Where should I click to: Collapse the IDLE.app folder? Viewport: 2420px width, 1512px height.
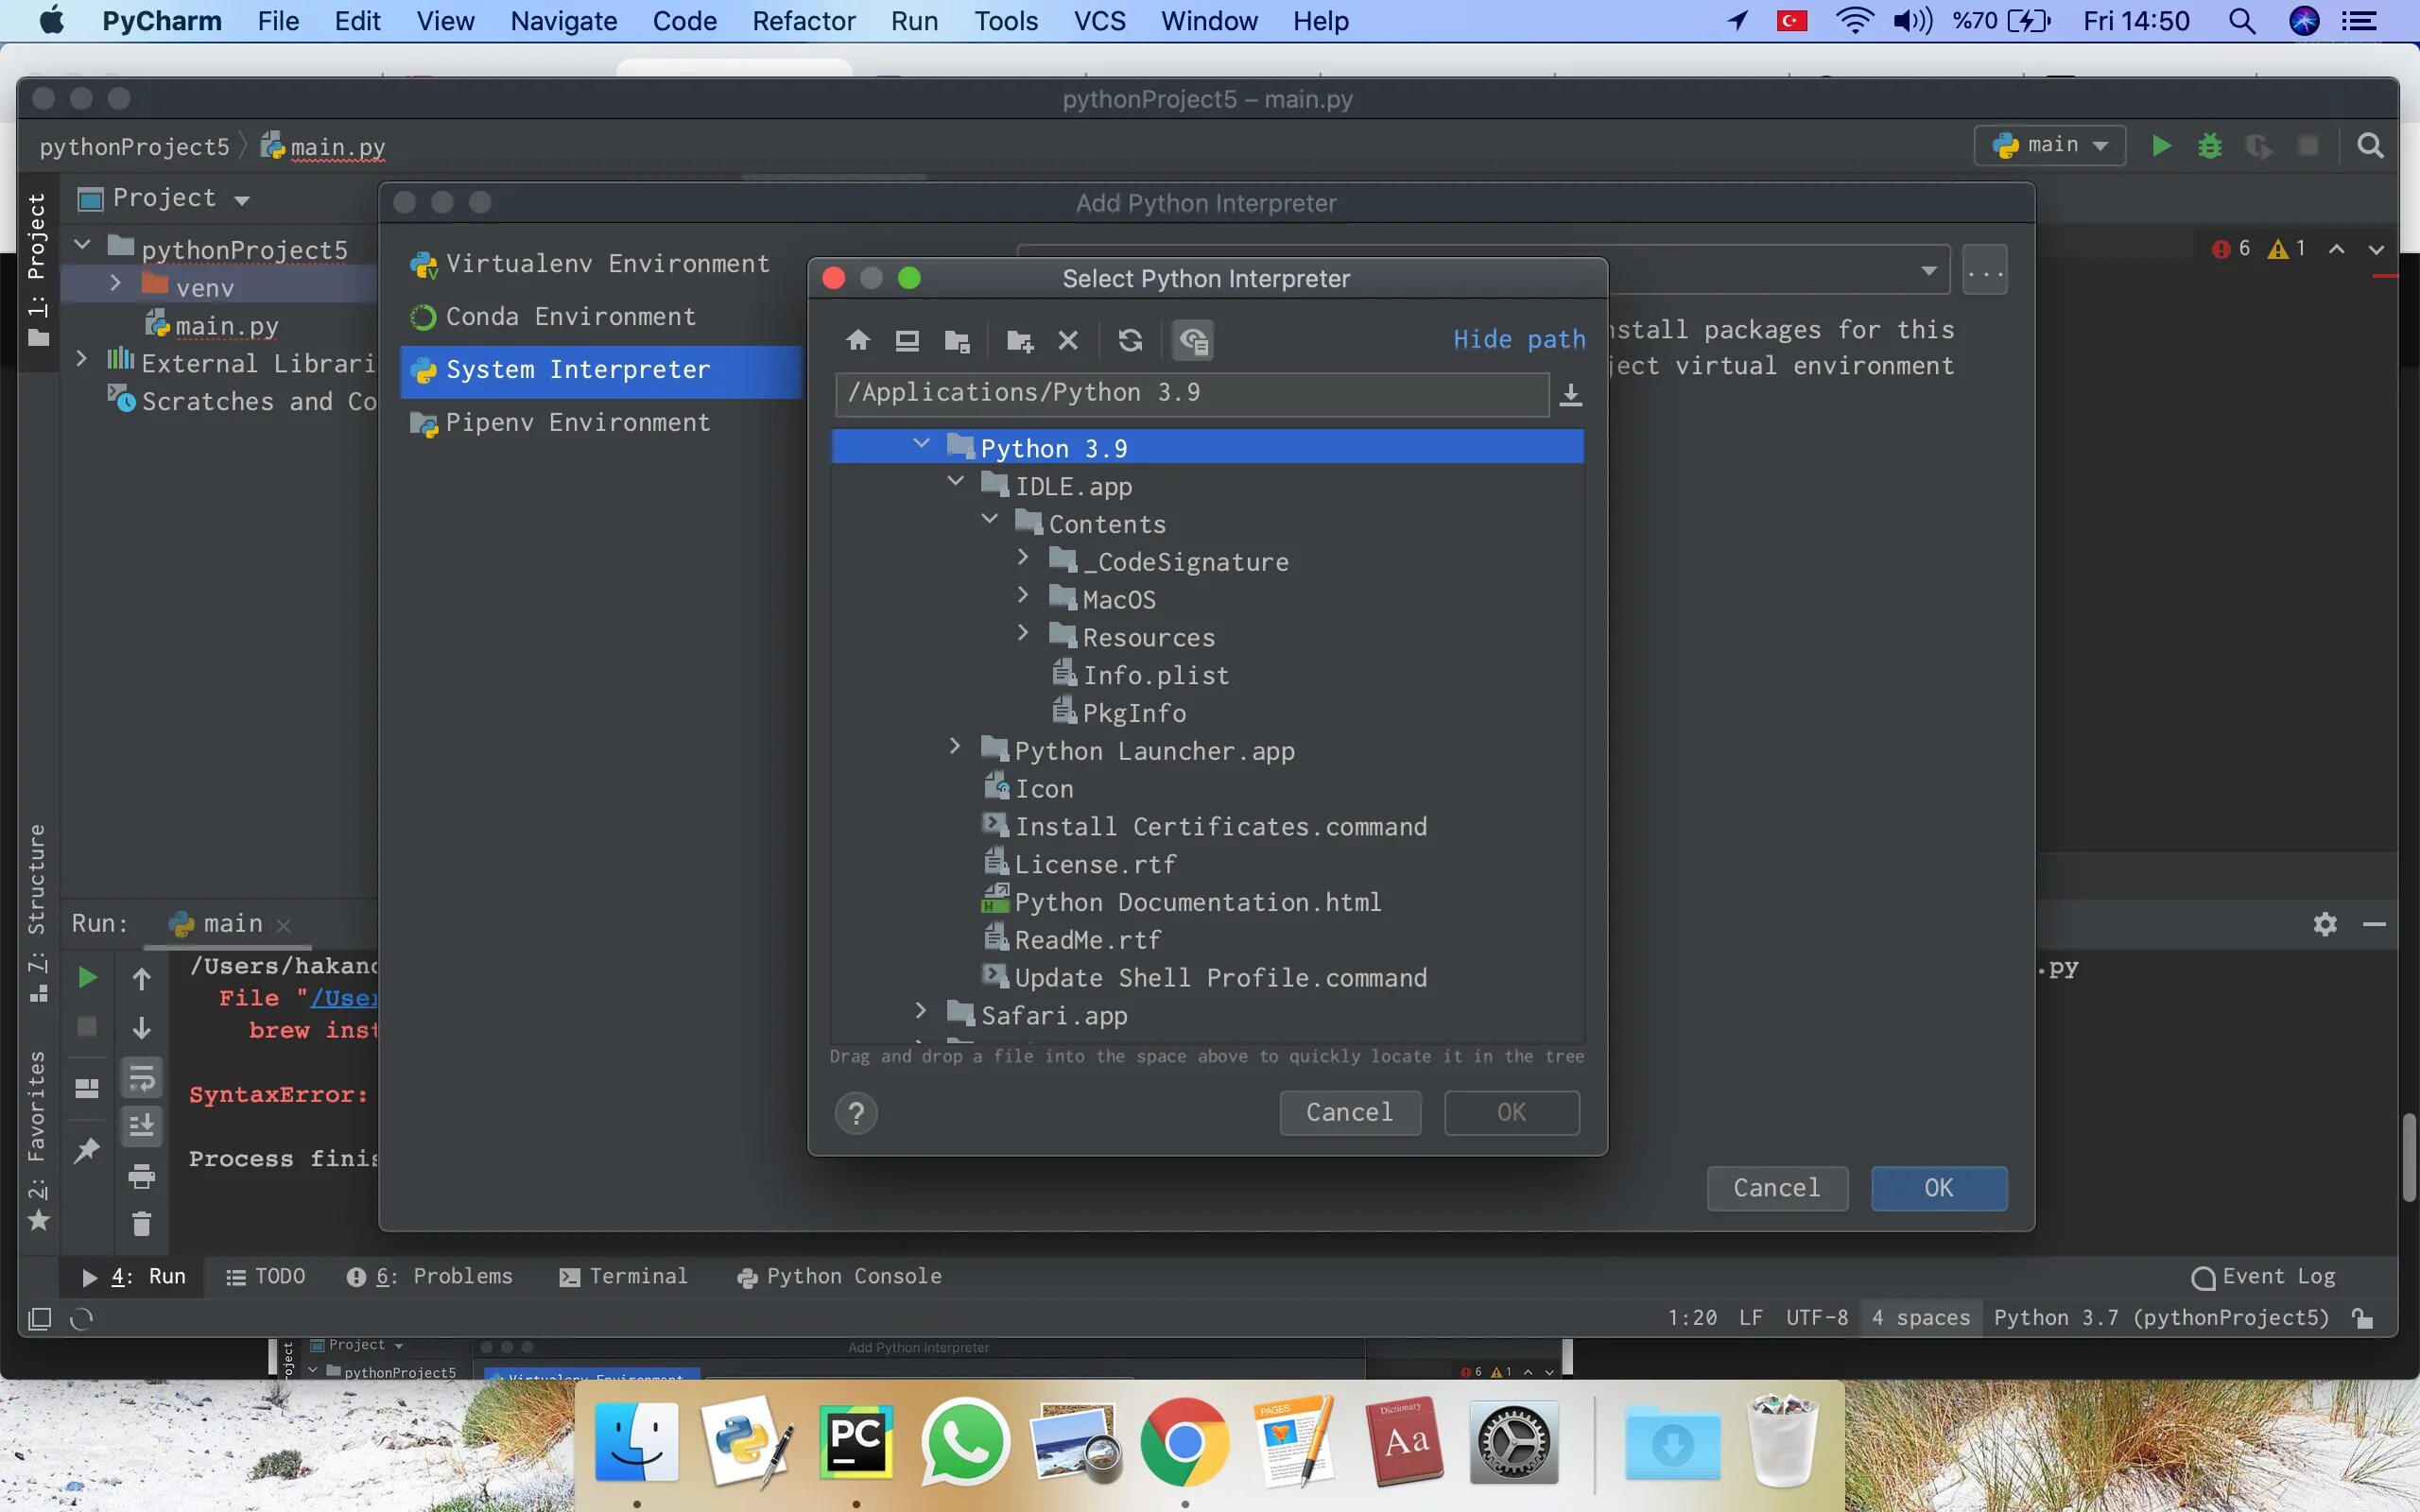coord(955,482)
